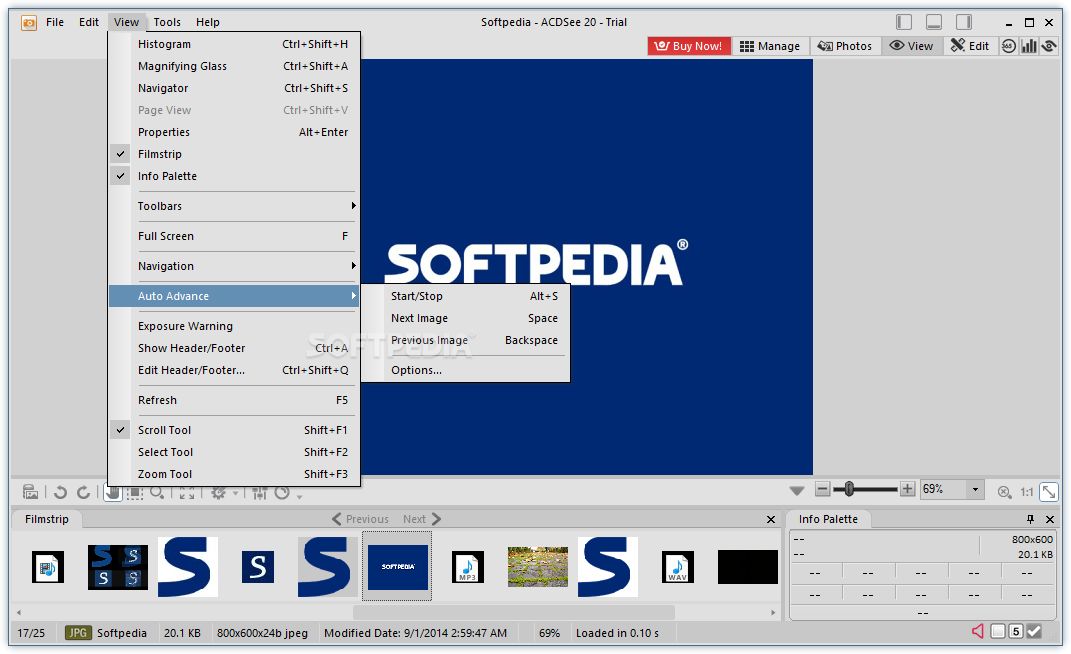The image size is (1071, 654).
Task: Select the WAV file thumbnail
Action: (678, 567)
